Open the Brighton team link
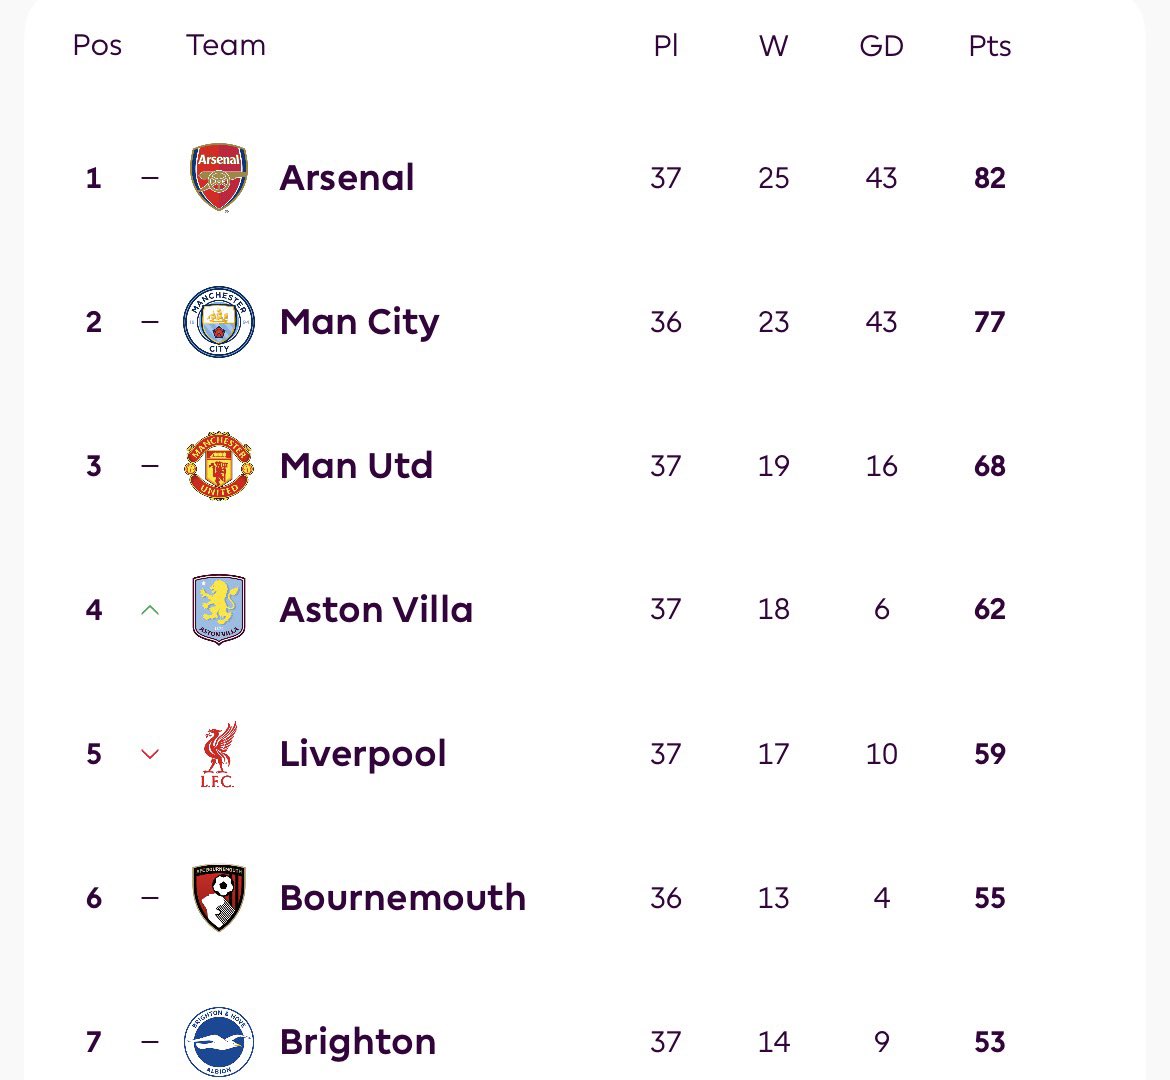Image resolution: width=1170 pixels, height=1080 pixels. 358,1042
